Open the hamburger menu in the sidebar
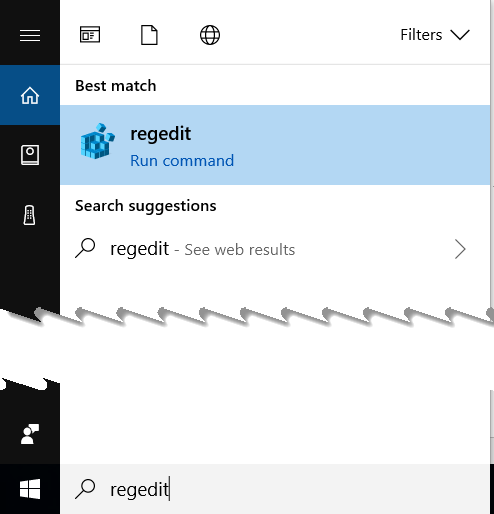 pos(30,35)
